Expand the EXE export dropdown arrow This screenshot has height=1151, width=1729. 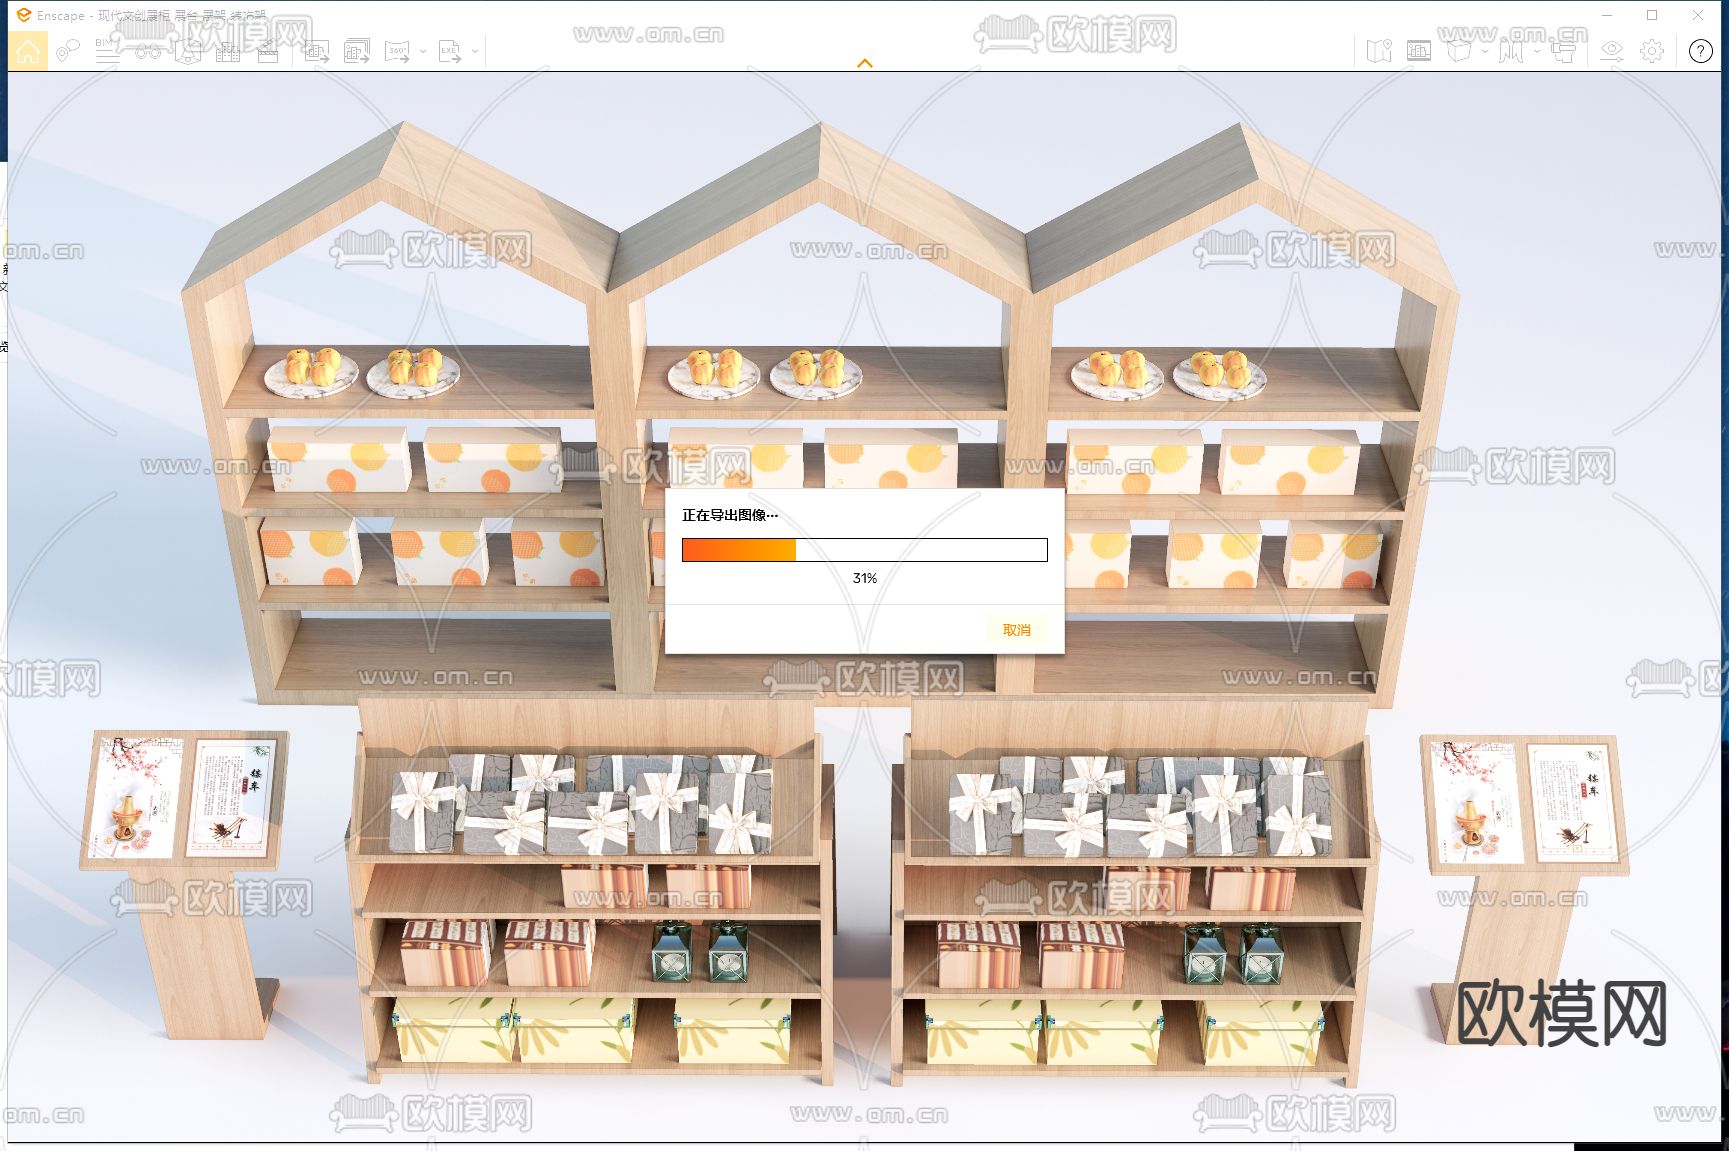[475, 51]
